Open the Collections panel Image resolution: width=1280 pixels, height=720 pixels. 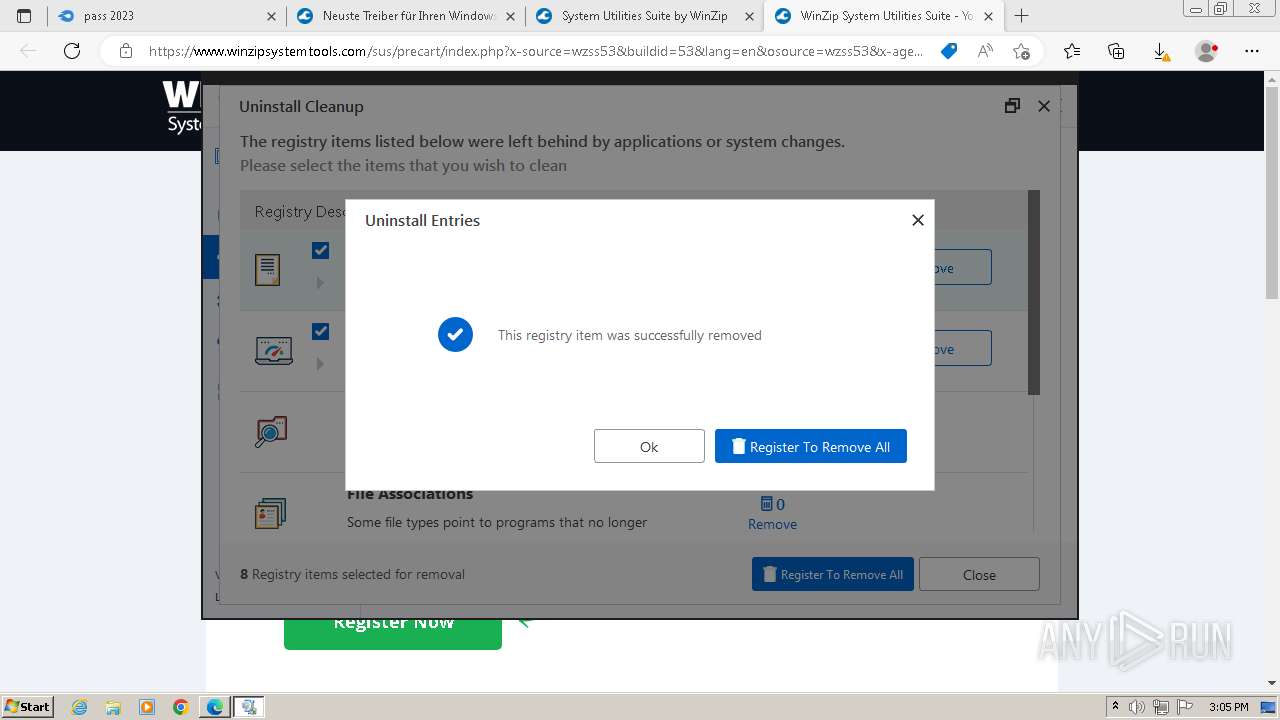1116,51
